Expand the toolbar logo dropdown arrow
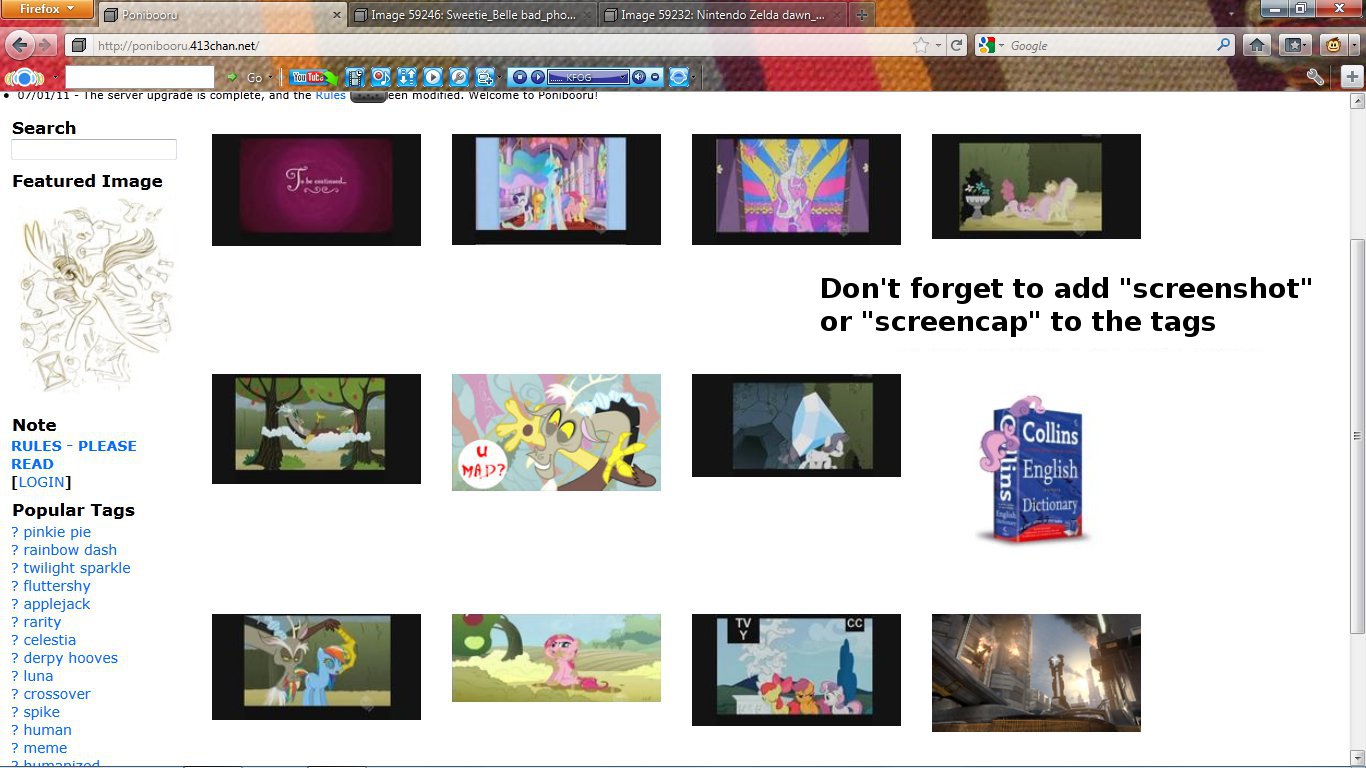 pyautogui.click(x=56, y=77)
